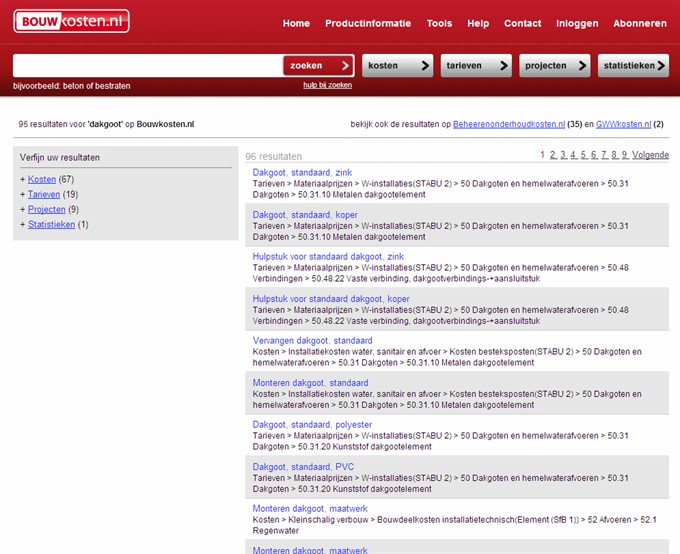Go to results page 2
This screenshot has height=554, width=680.
pyautogui.click(x=553, y=155)
